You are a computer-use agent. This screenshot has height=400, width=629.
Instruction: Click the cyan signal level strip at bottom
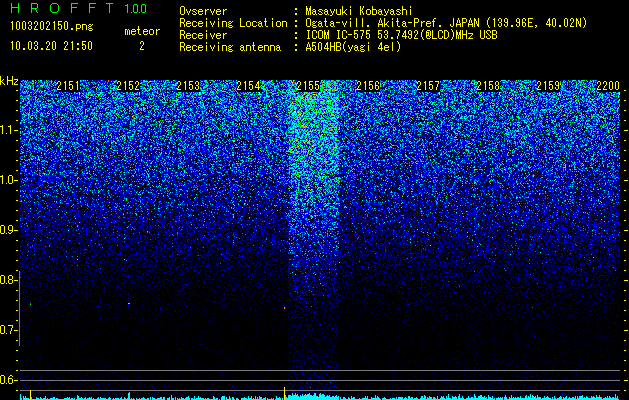coord(321,398)
